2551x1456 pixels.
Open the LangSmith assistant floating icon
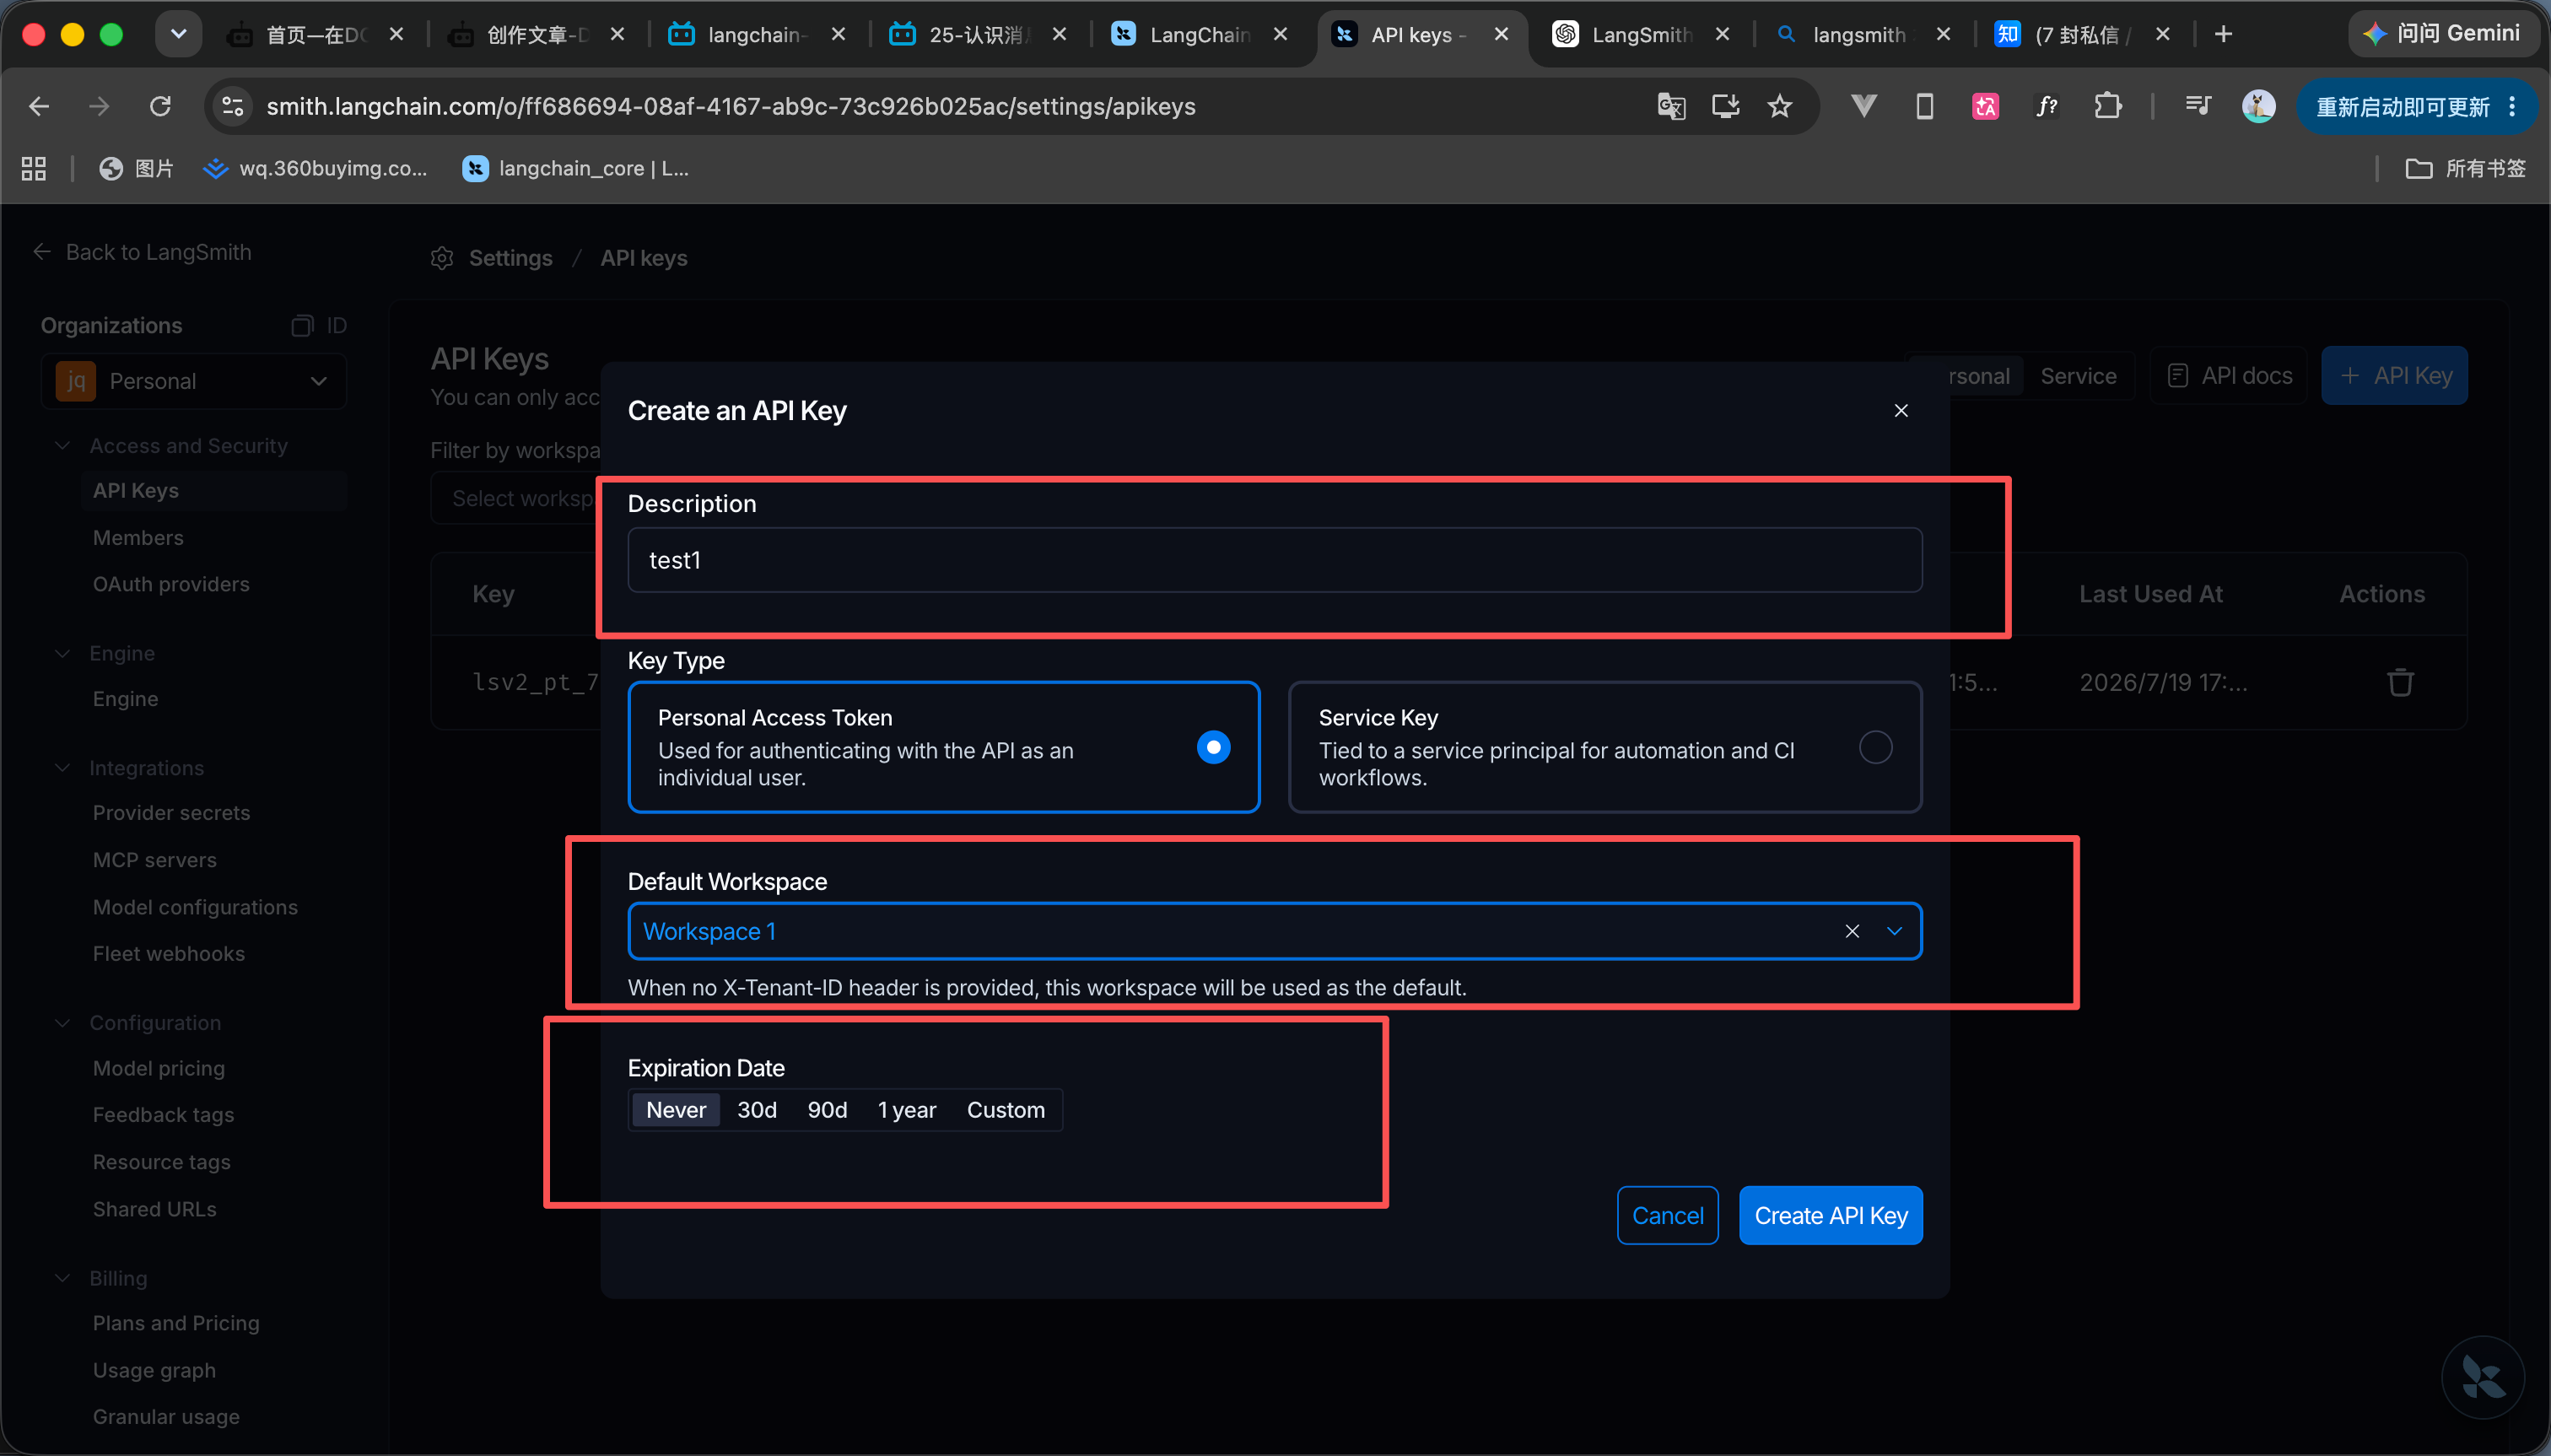2482,1378
